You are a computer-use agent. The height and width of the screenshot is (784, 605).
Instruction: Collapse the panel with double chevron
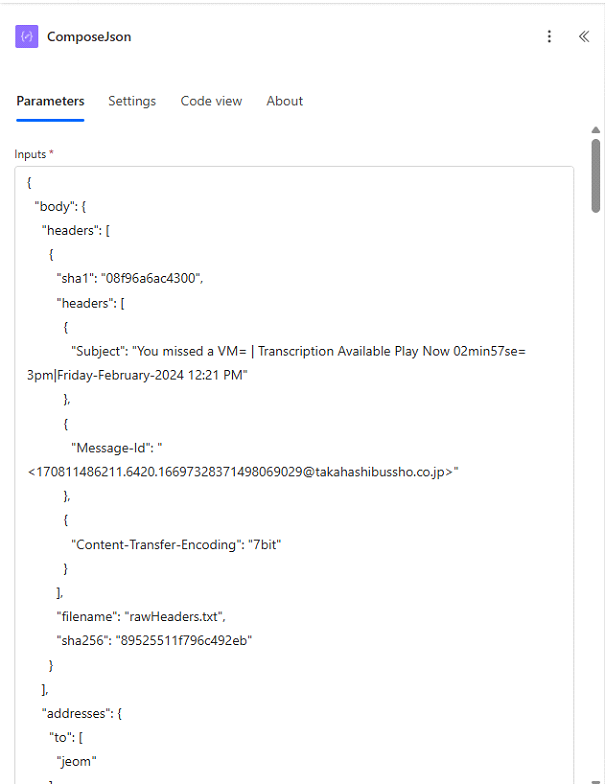tap(584, 37)
